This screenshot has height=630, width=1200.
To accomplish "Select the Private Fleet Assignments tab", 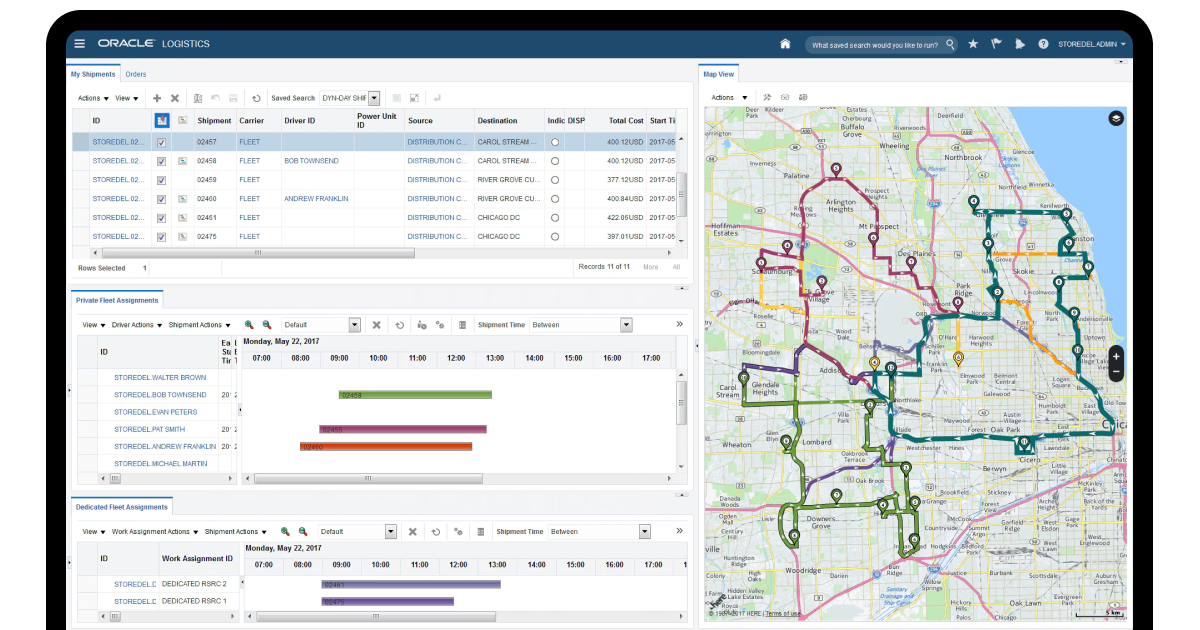I will pos(115,300).
